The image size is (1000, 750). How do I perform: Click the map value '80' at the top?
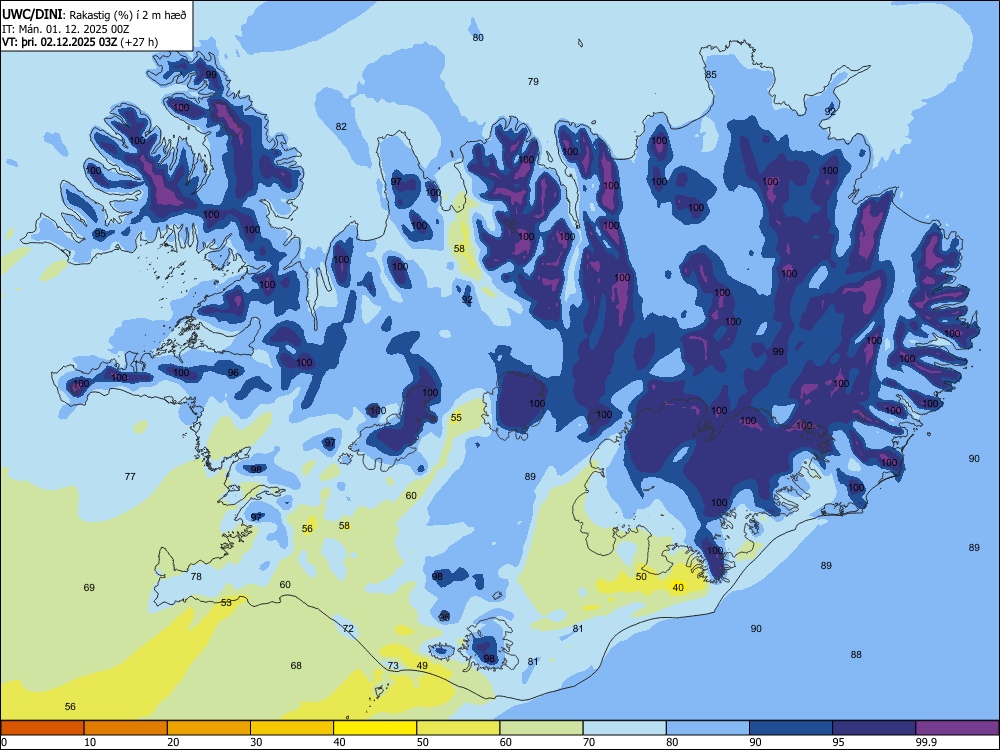[x=478, y=37]
